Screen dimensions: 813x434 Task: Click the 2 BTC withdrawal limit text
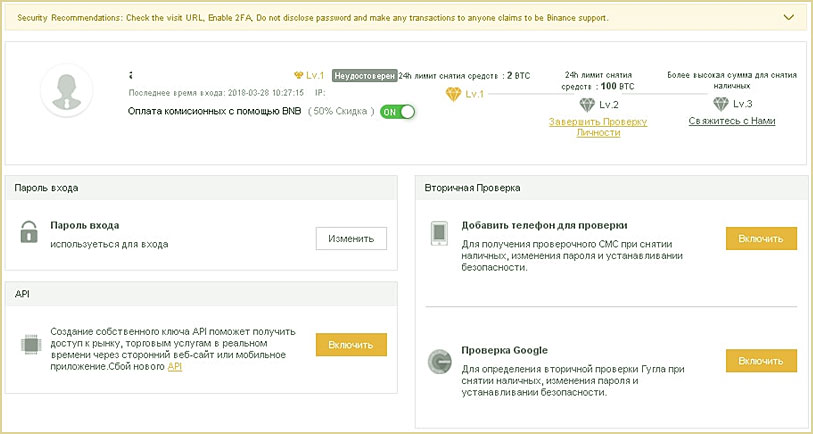point(464,76)
